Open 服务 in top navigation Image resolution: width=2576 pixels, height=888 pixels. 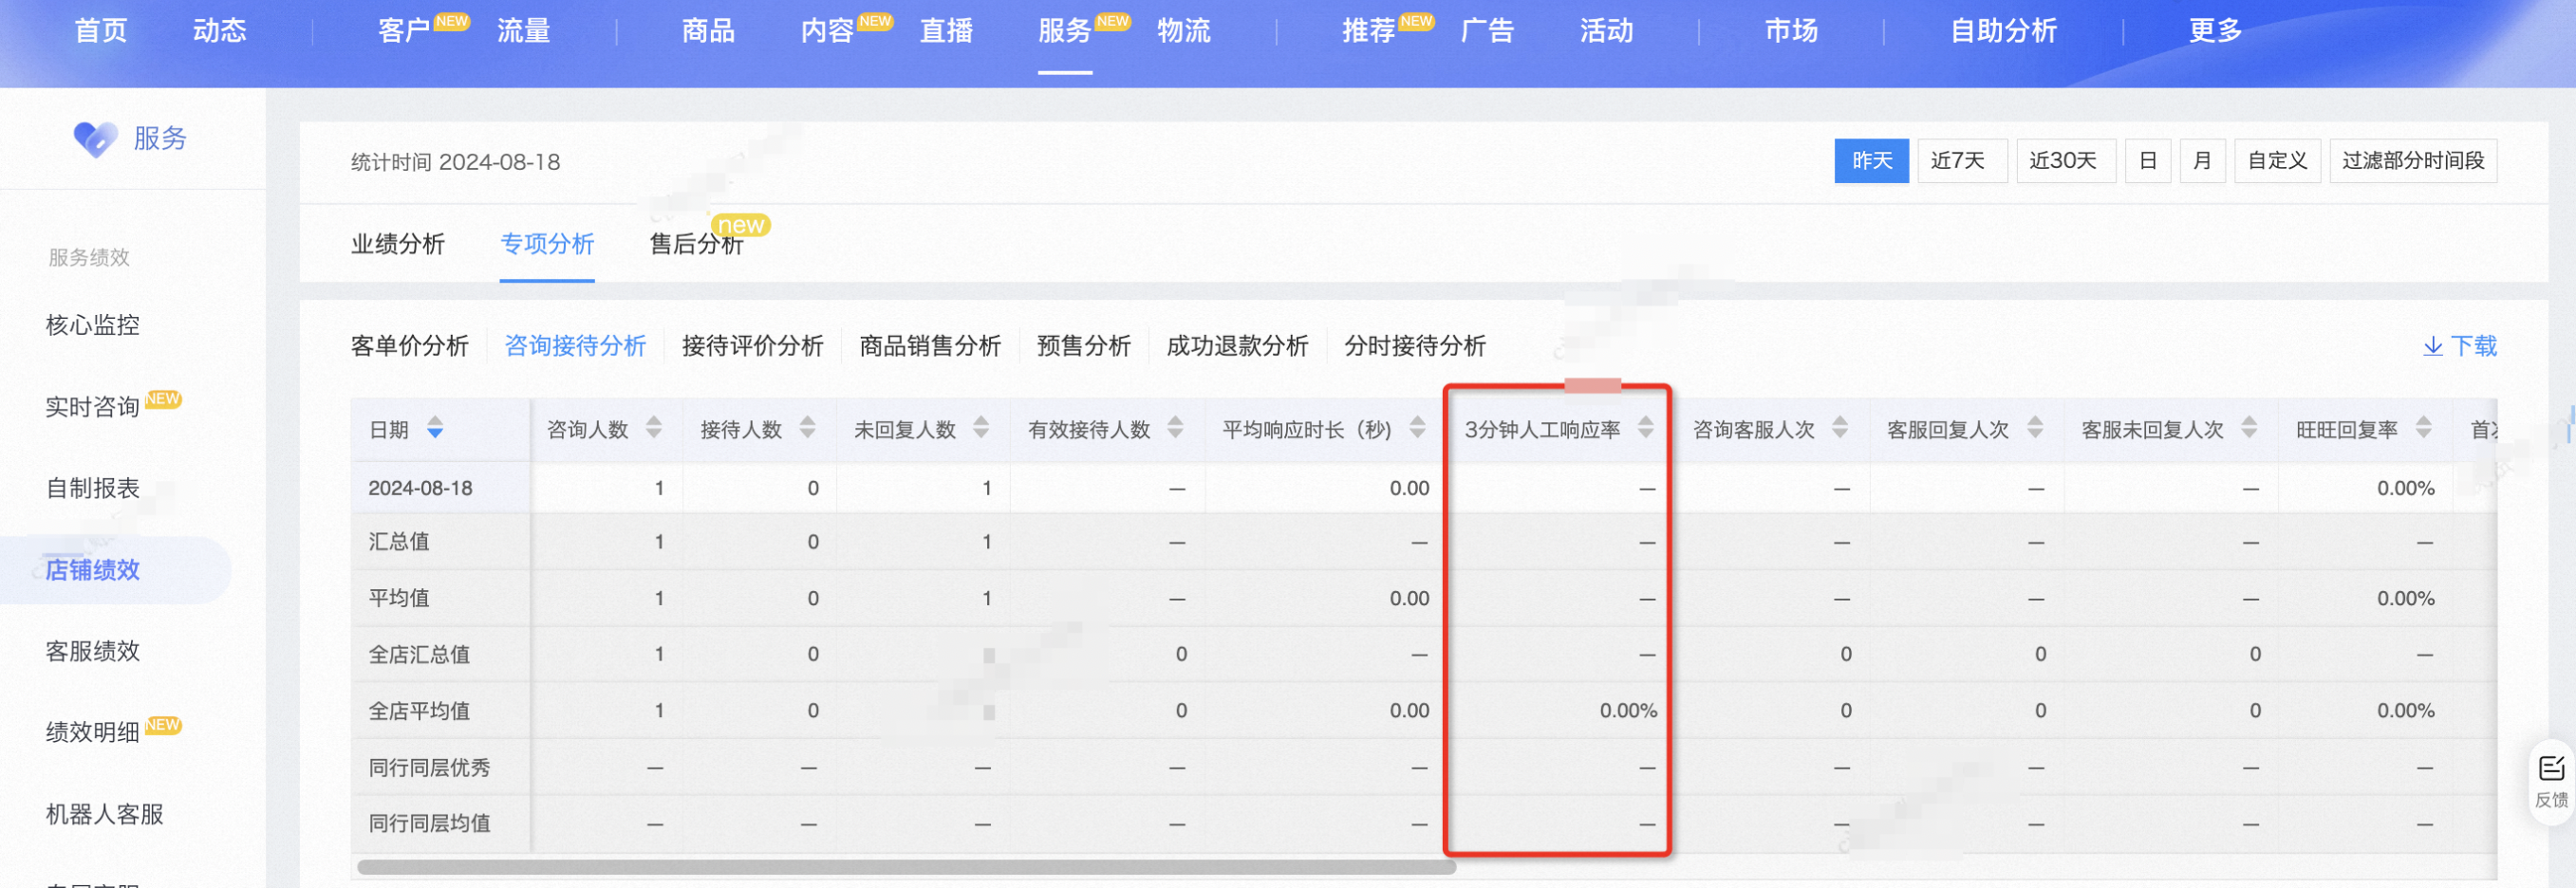[1064, 31]
